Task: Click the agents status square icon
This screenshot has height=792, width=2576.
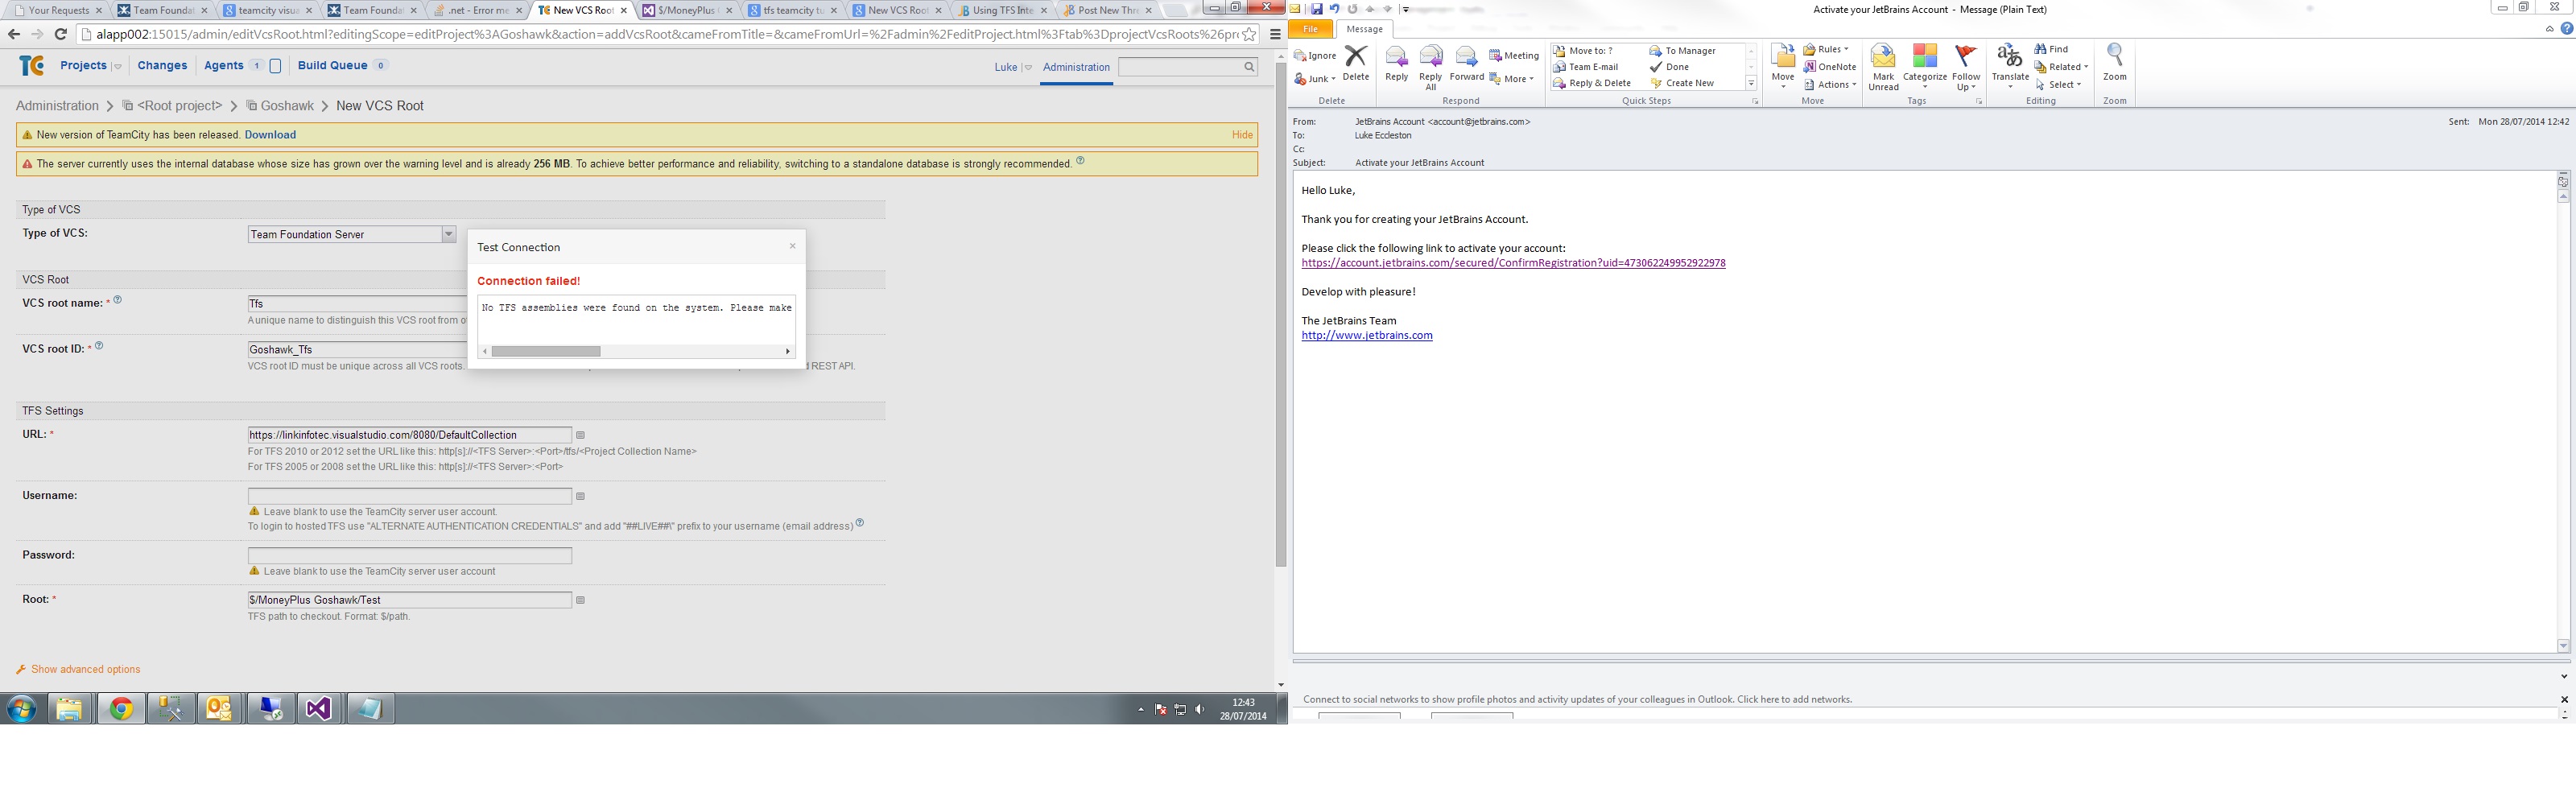Action: [x=276, y=66]
